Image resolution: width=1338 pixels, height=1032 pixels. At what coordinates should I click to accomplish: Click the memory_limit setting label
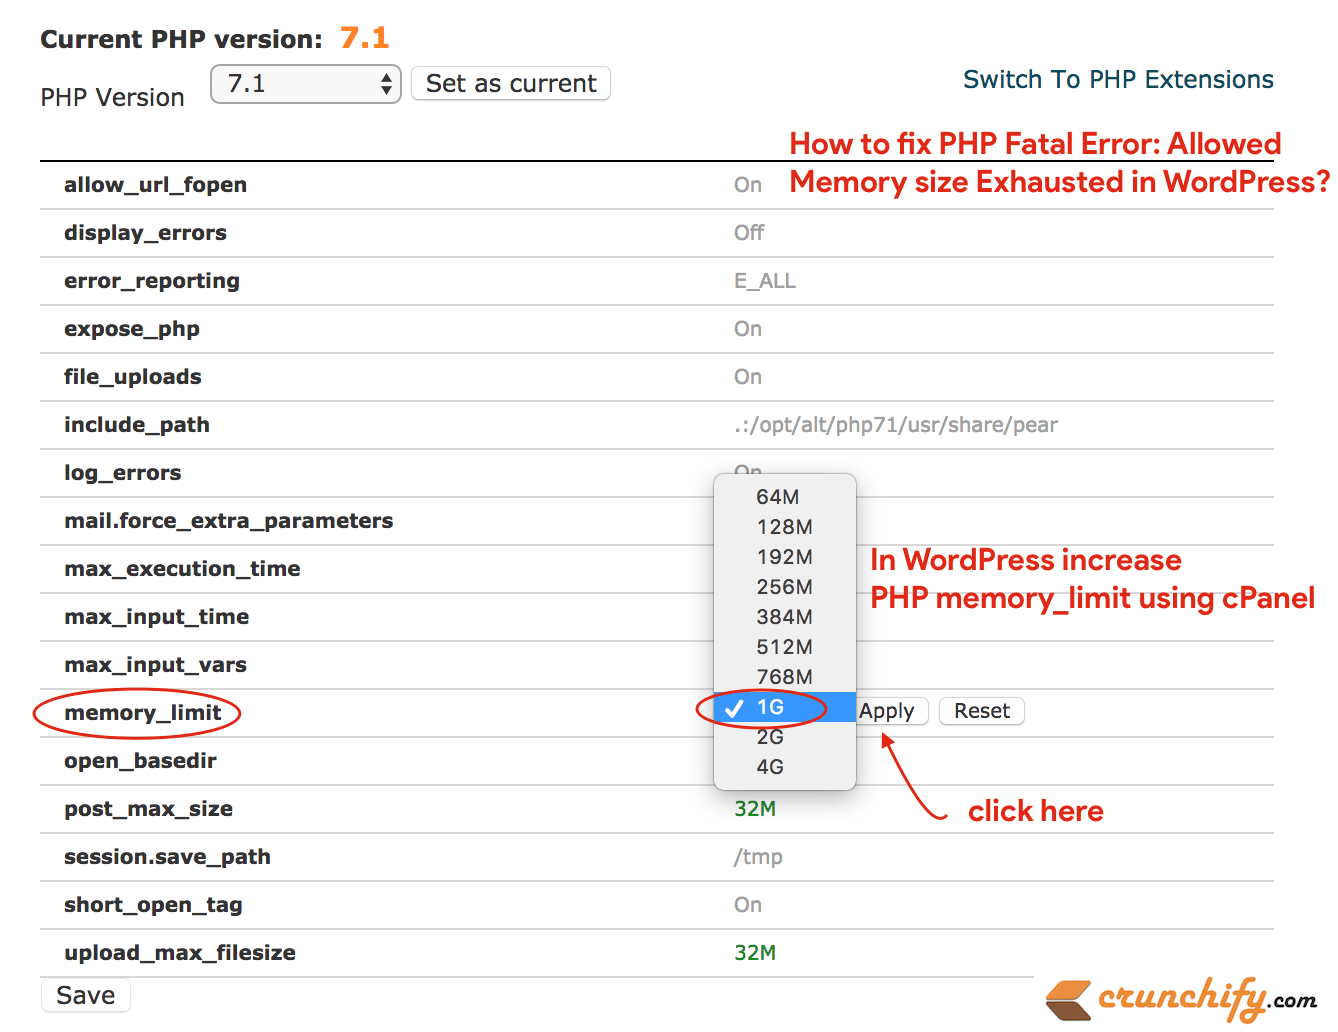143,713
